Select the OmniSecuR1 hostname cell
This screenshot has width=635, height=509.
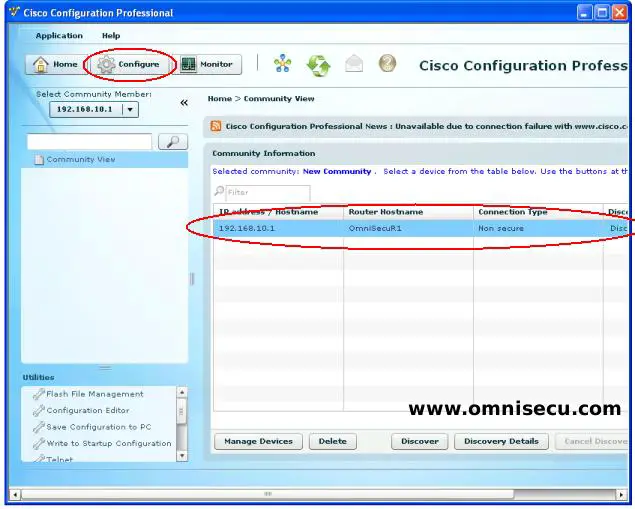408,228
